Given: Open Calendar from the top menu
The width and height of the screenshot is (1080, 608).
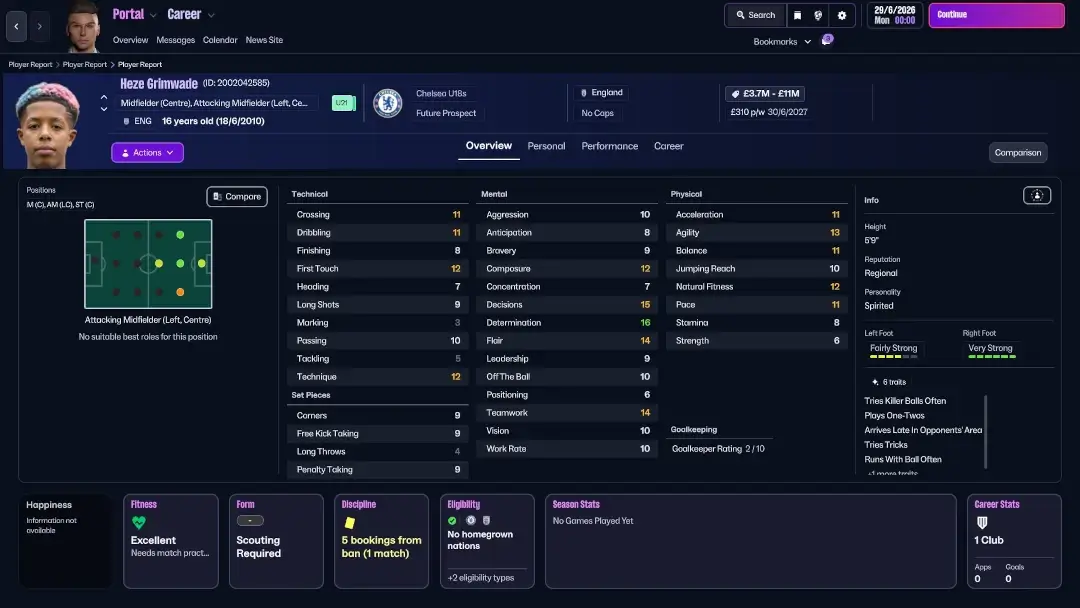Looking at the screenshot, I should point(220,40).
